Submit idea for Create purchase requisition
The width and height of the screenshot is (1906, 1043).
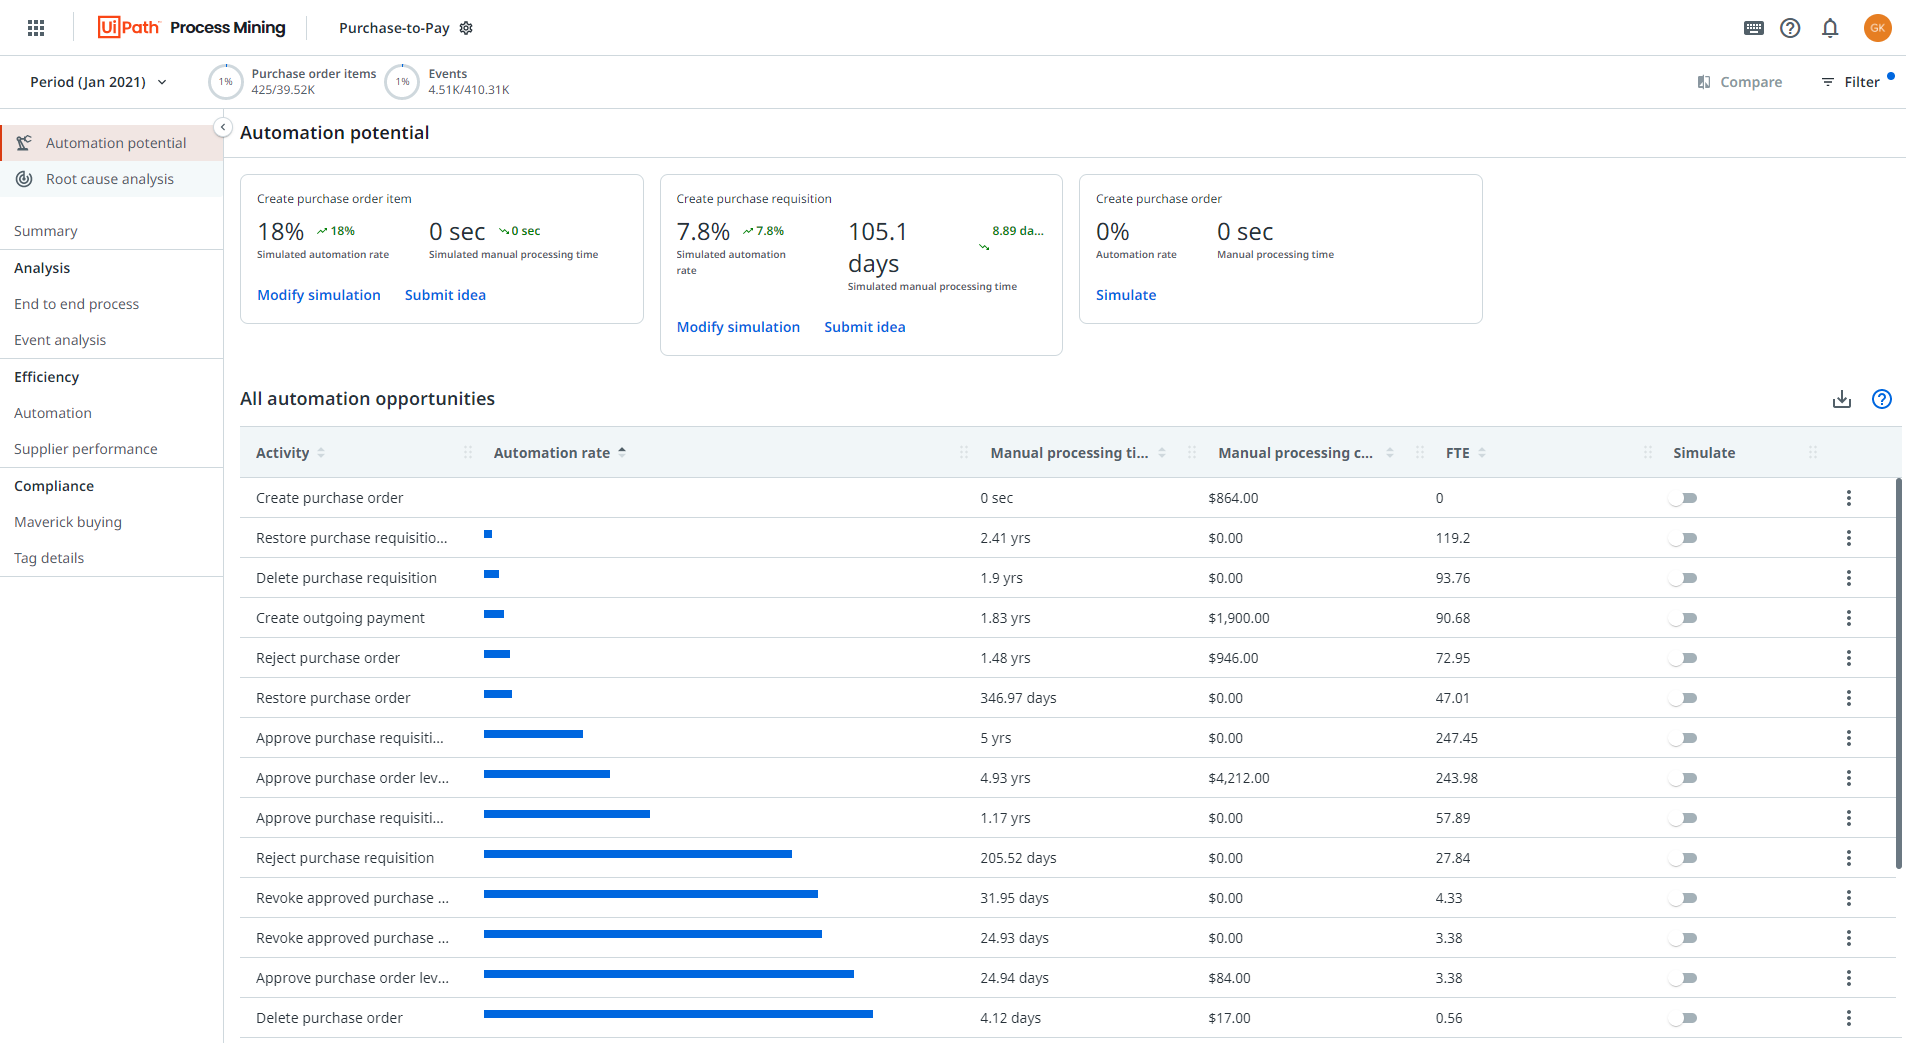point(865,327)
